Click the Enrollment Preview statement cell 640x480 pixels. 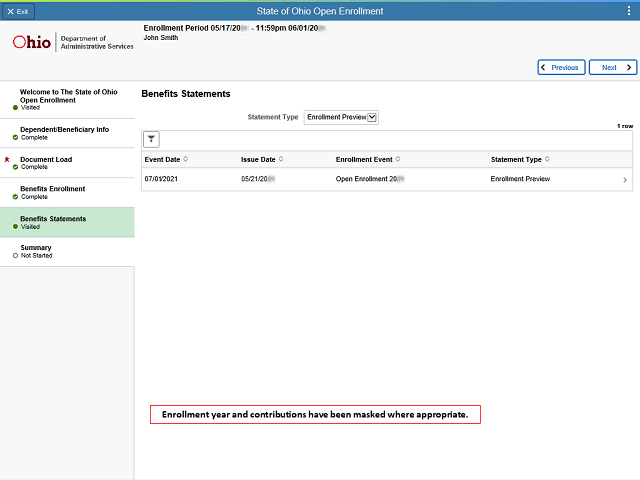coord(520,179)
